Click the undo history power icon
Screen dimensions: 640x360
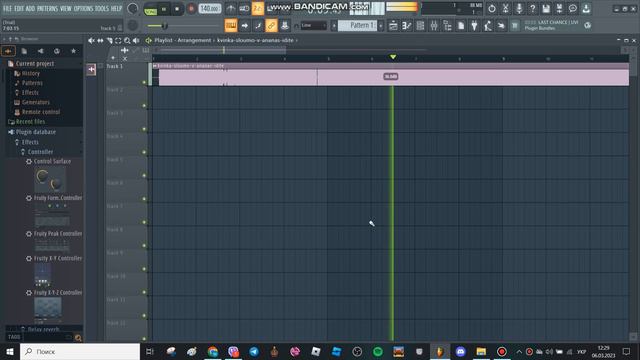coord(492,8)
